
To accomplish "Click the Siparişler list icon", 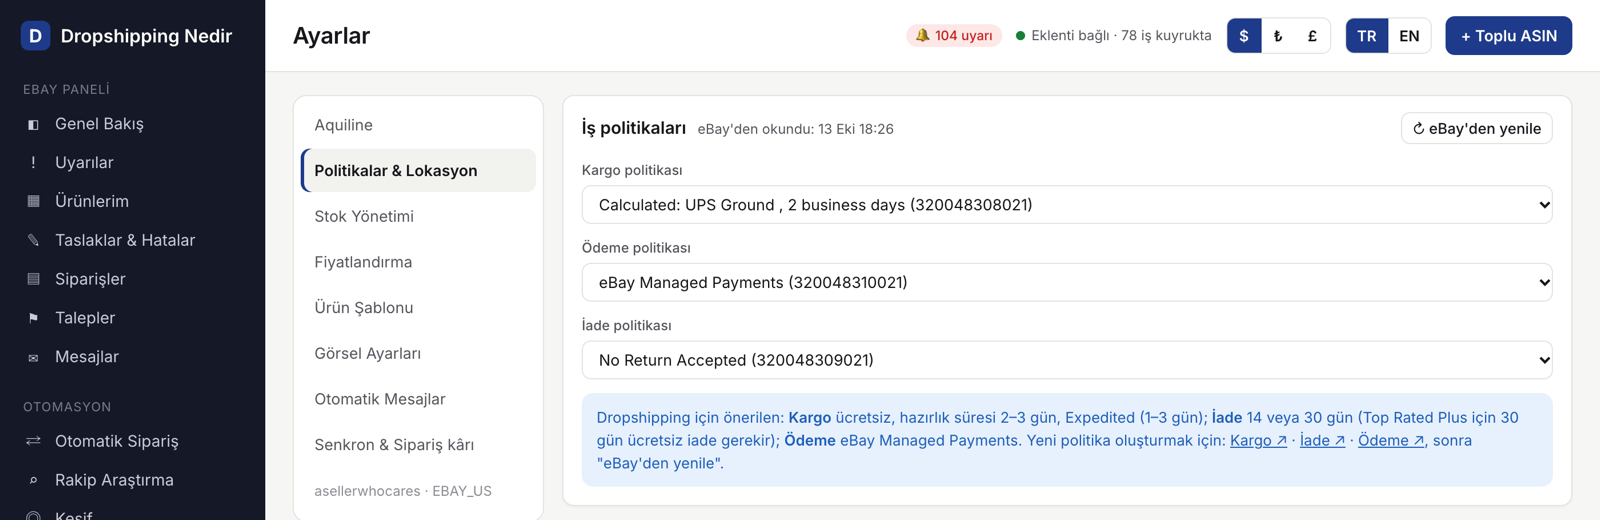I will [33, 280].
